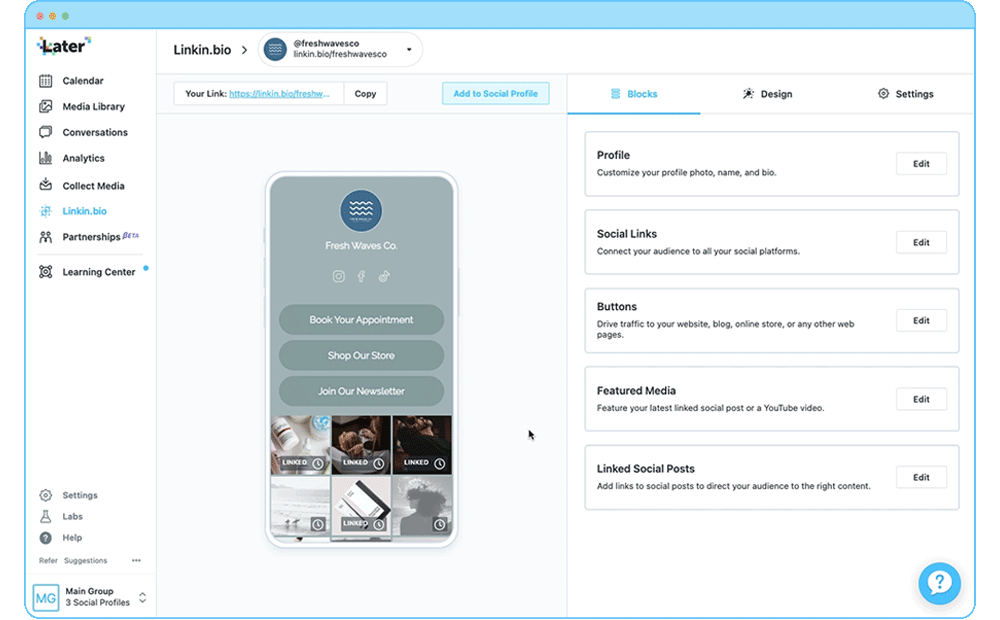Click the Conversations speech bubble icon

tap(45, 132)
